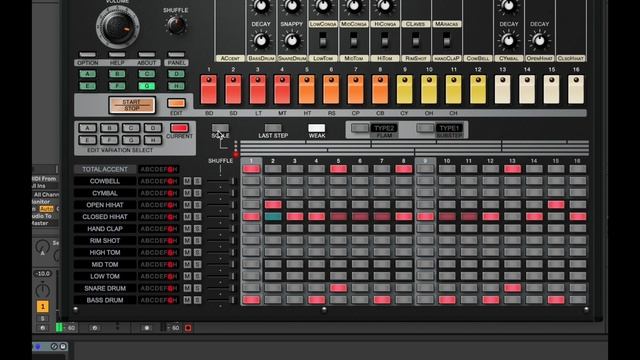Toggle Bass Drum step 1 in the grid
This screenshot has height=360, width=640.
[x=251, y=300]
